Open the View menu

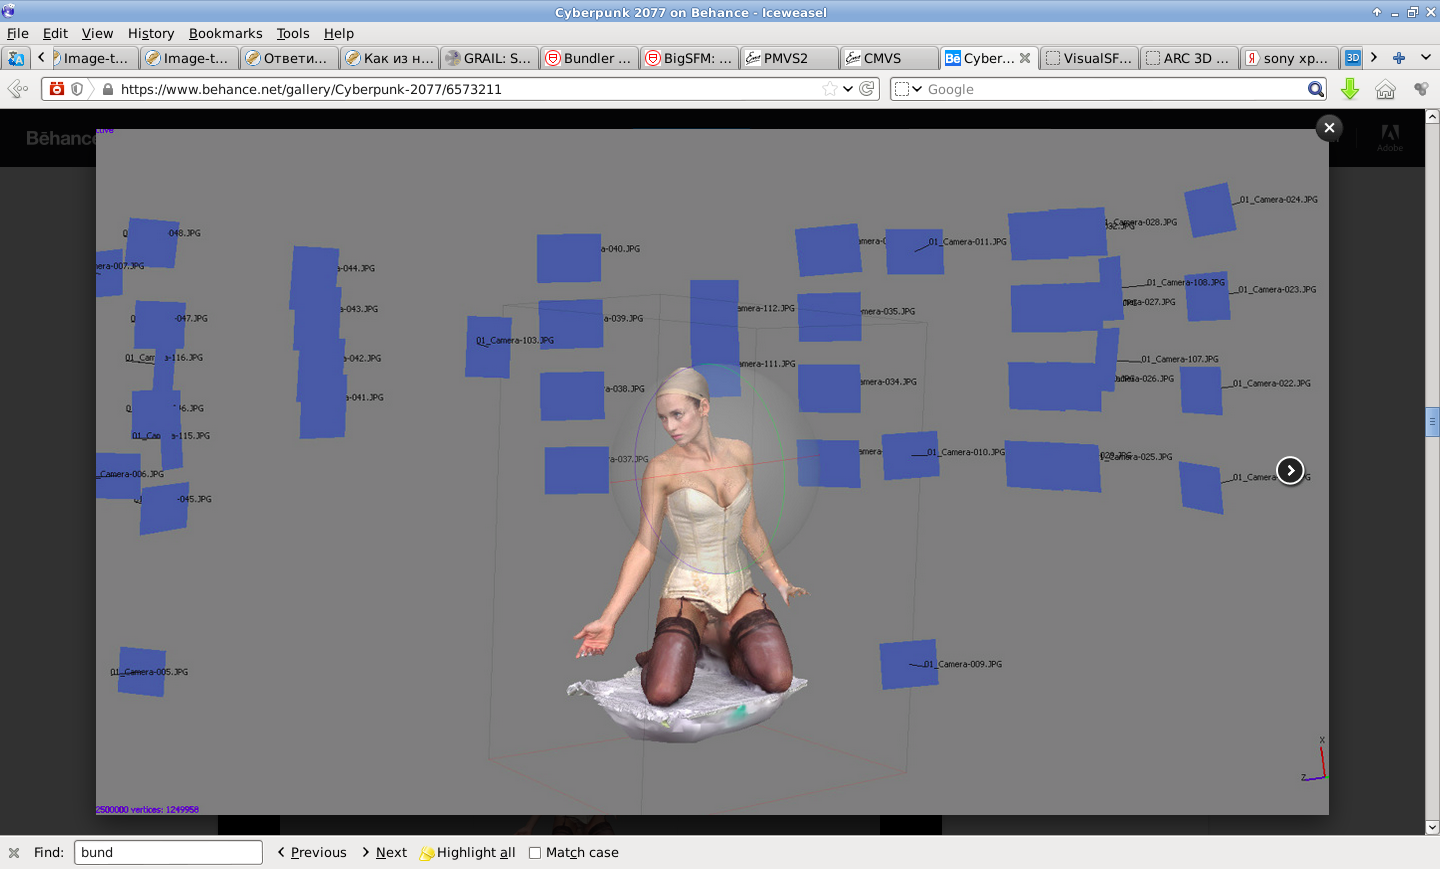97,33
